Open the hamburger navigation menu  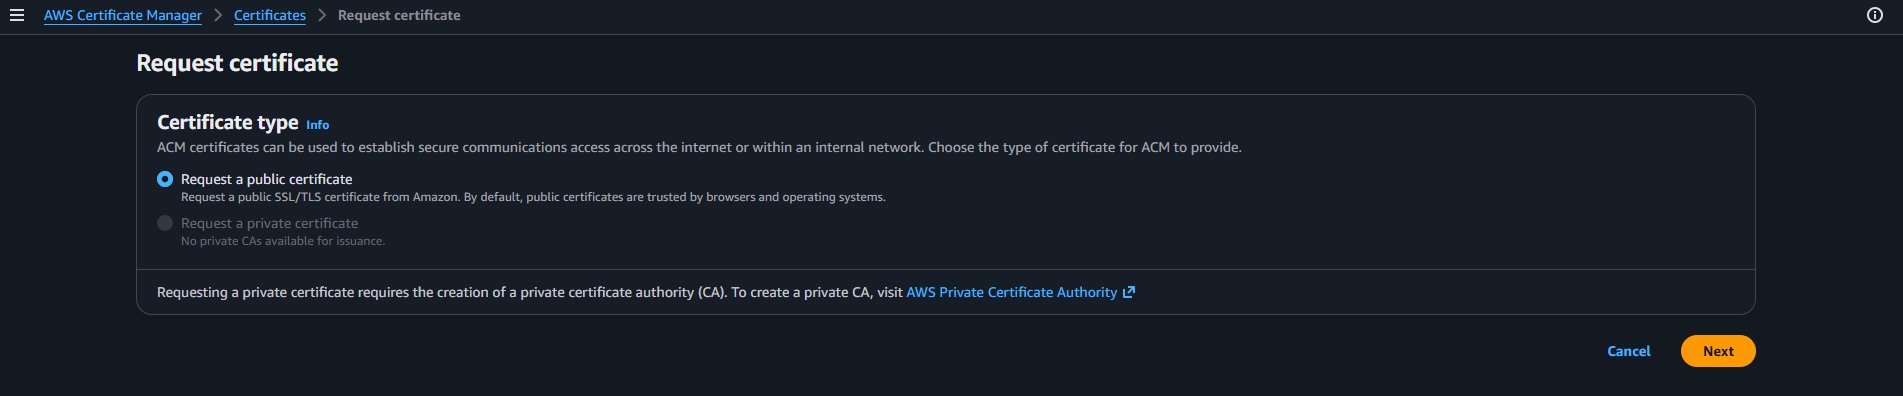[x=17, y=15]
